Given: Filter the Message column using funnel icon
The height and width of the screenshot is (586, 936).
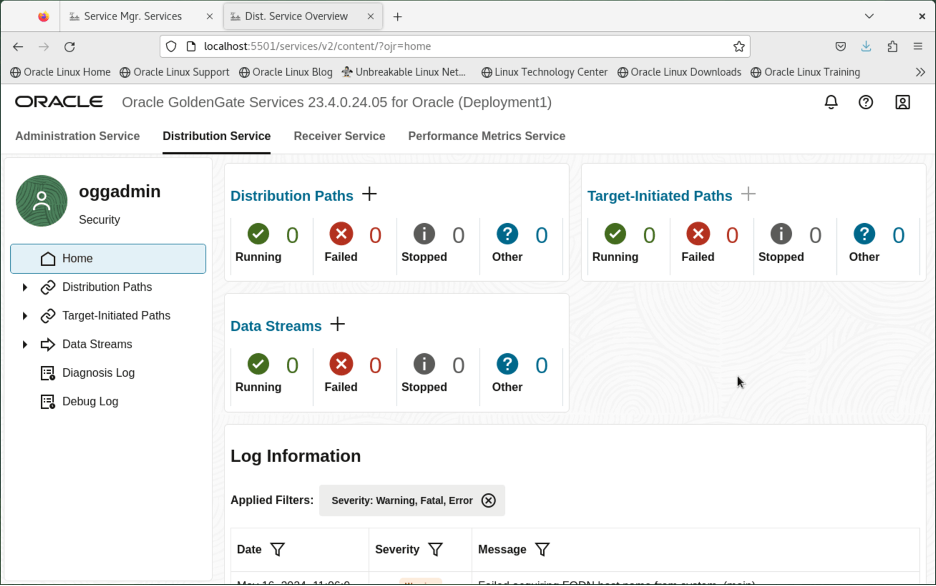Looking at the screenshot, I should coord(542,549).
